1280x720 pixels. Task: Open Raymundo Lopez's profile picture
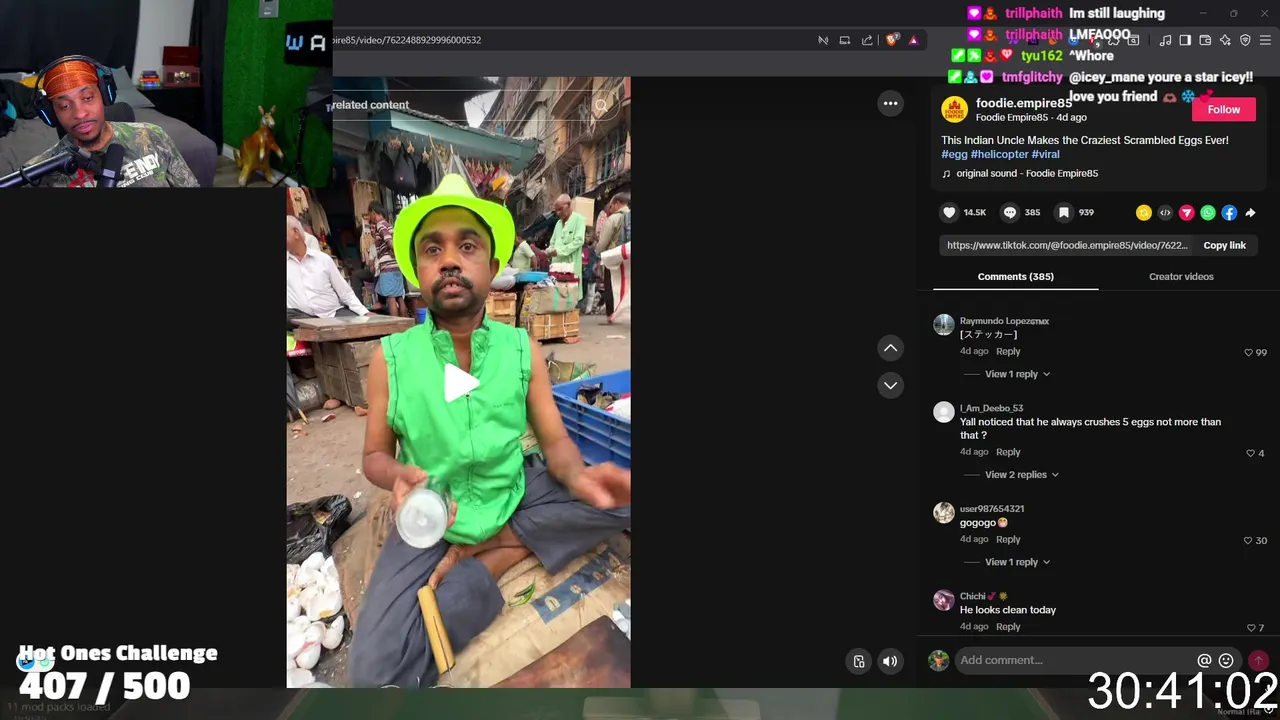943,324
